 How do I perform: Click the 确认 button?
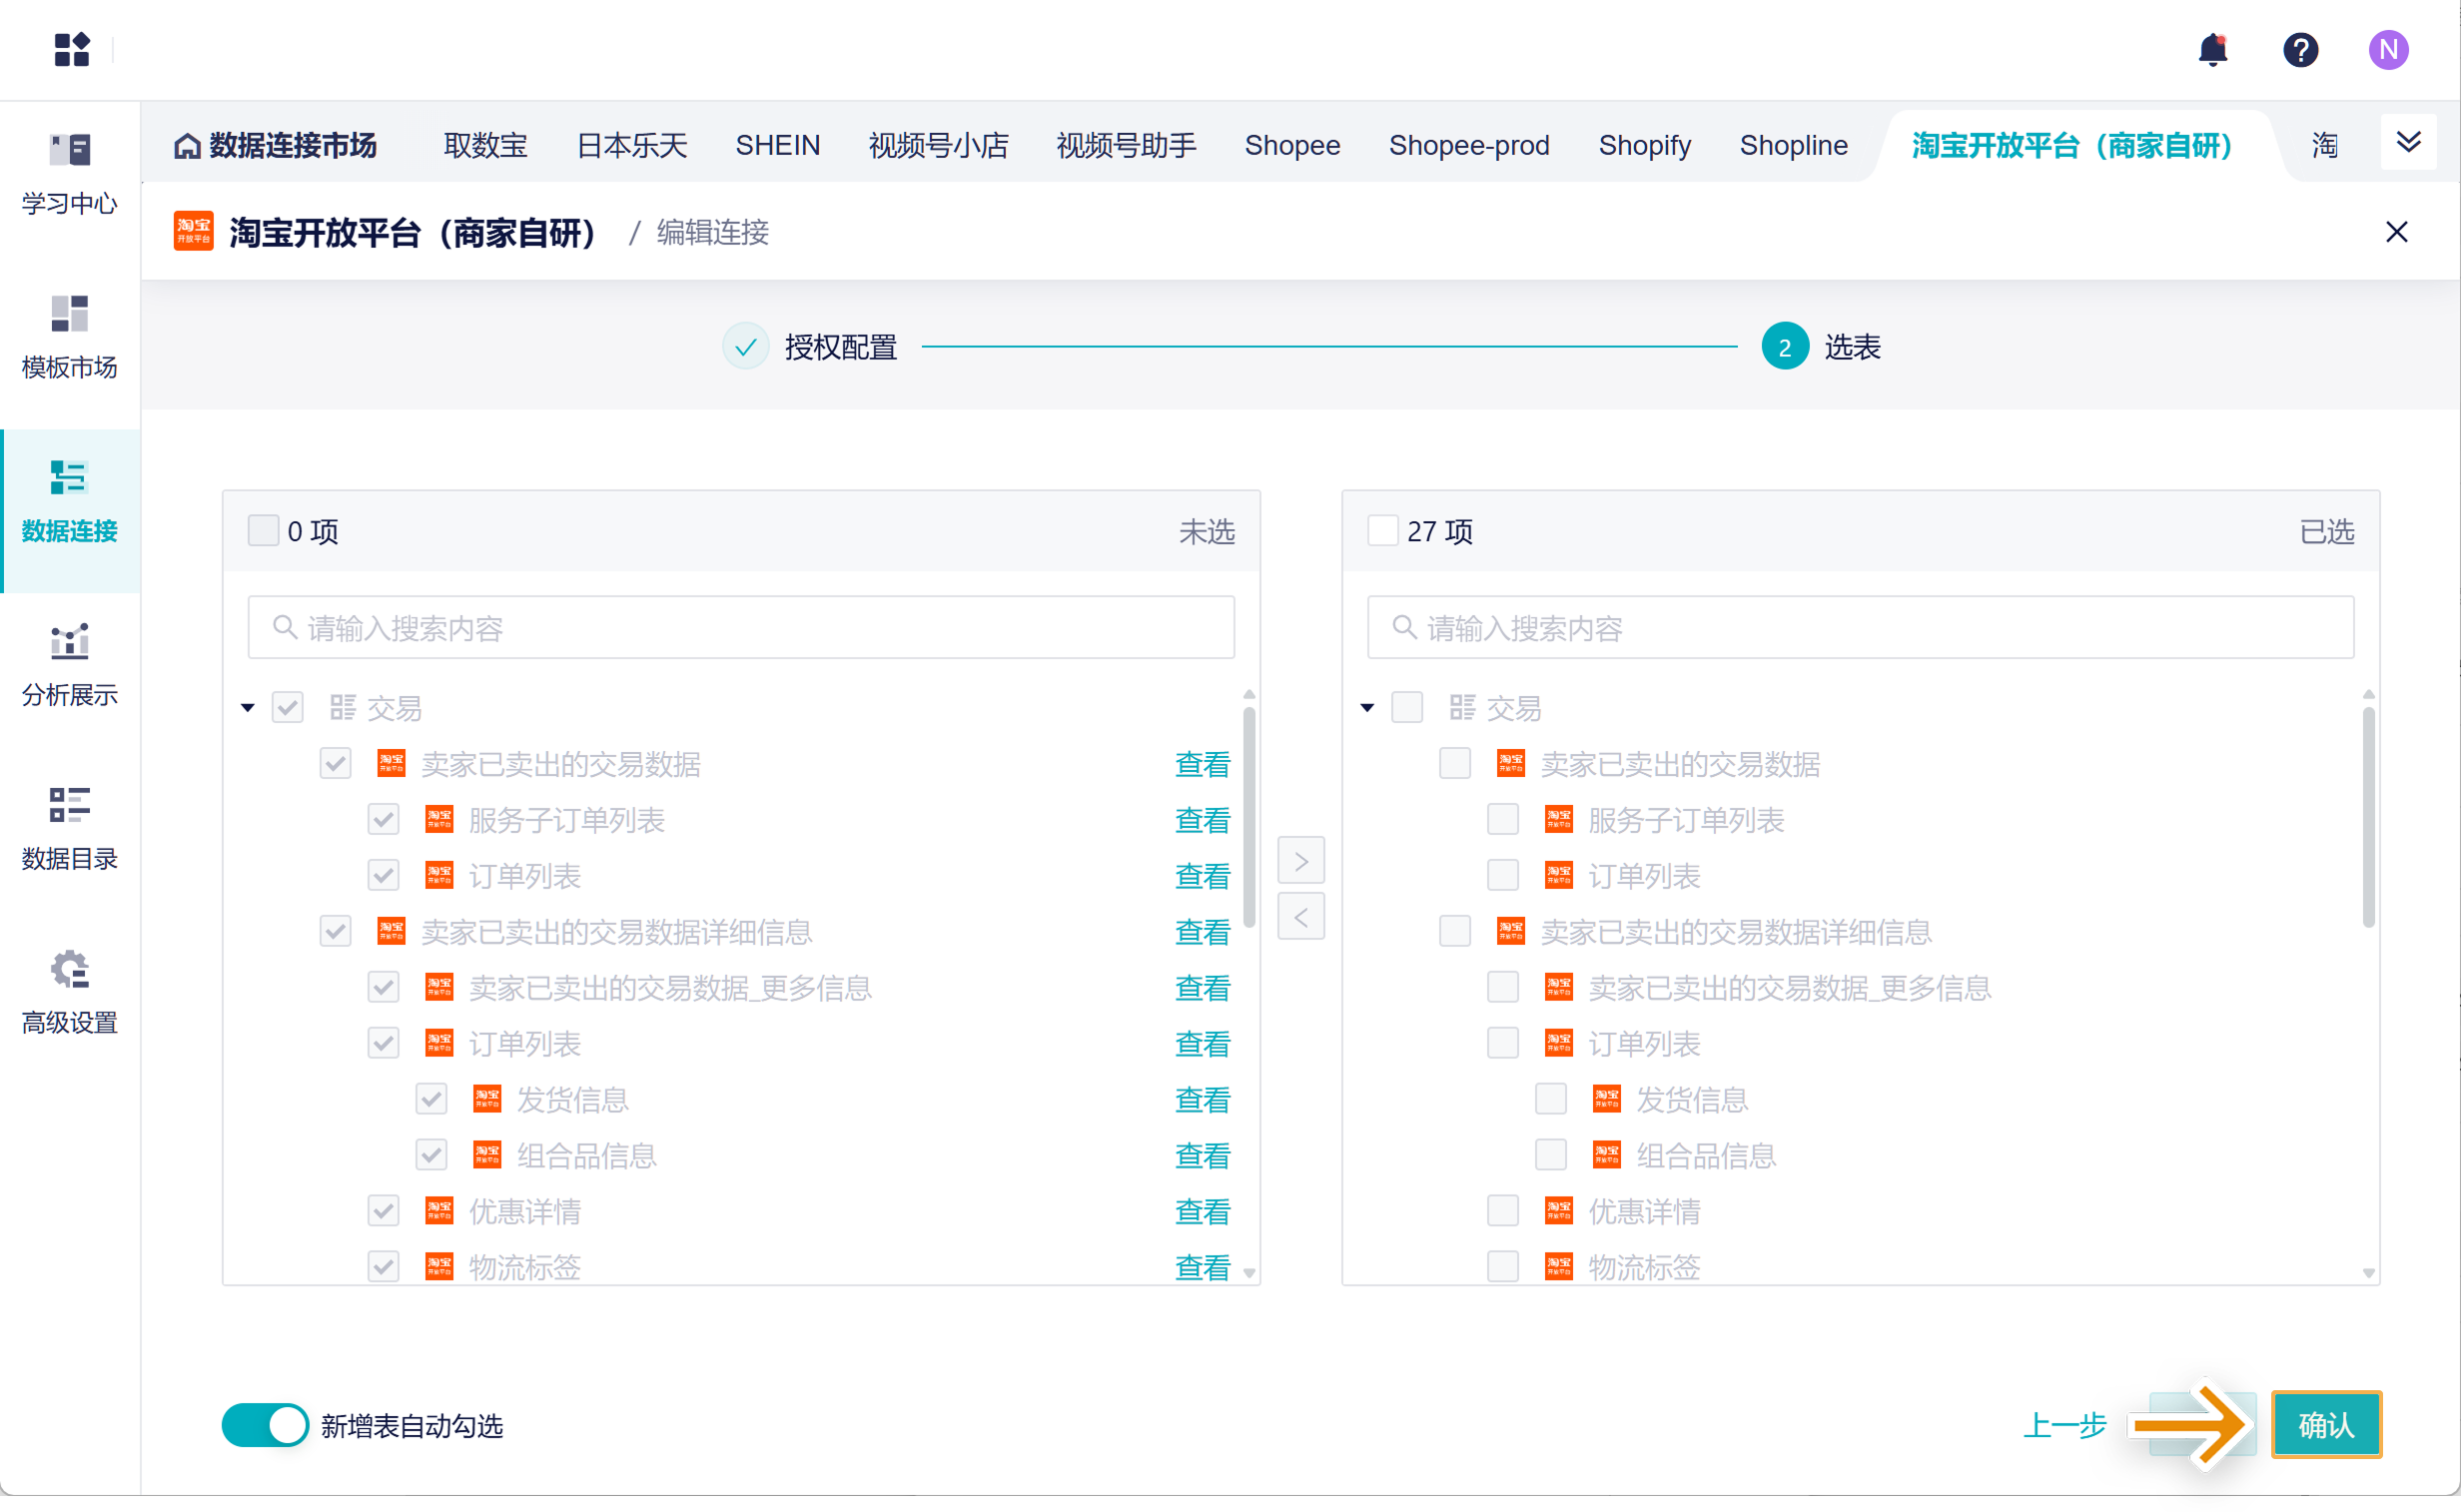point(2326,1425)
